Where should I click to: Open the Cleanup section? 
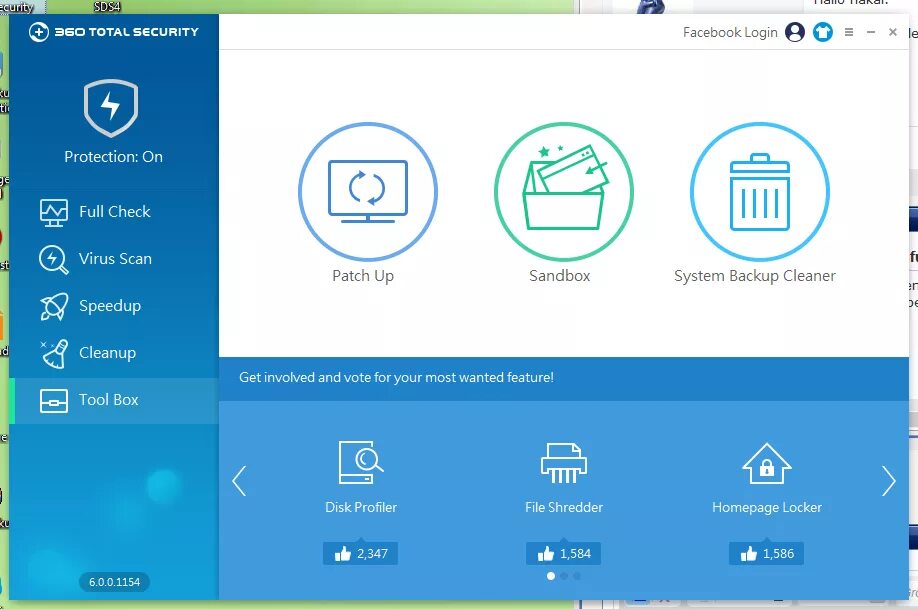pyautogui.click(x=114, y=353)
